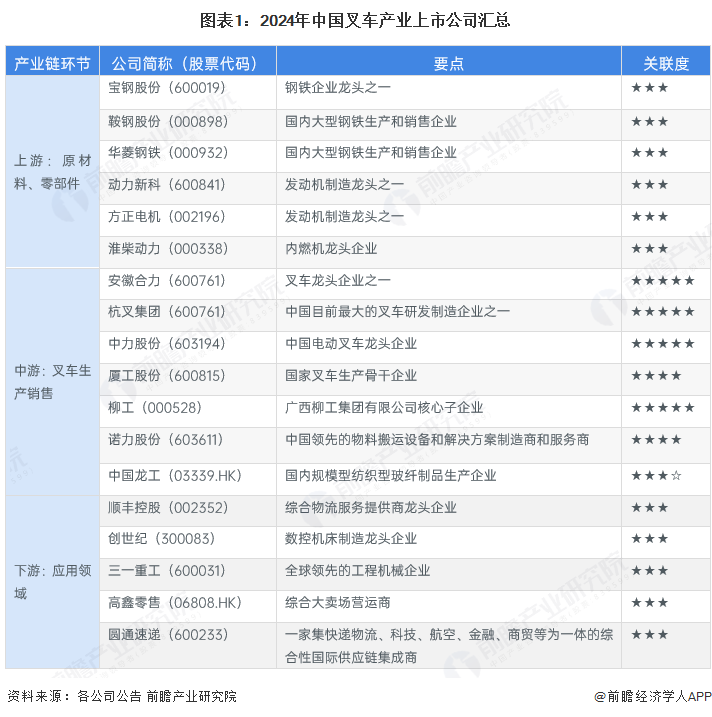Click the 中国龙工（03339.HK） cell
The width and height of the screenshot is (712, 717).
188,480
